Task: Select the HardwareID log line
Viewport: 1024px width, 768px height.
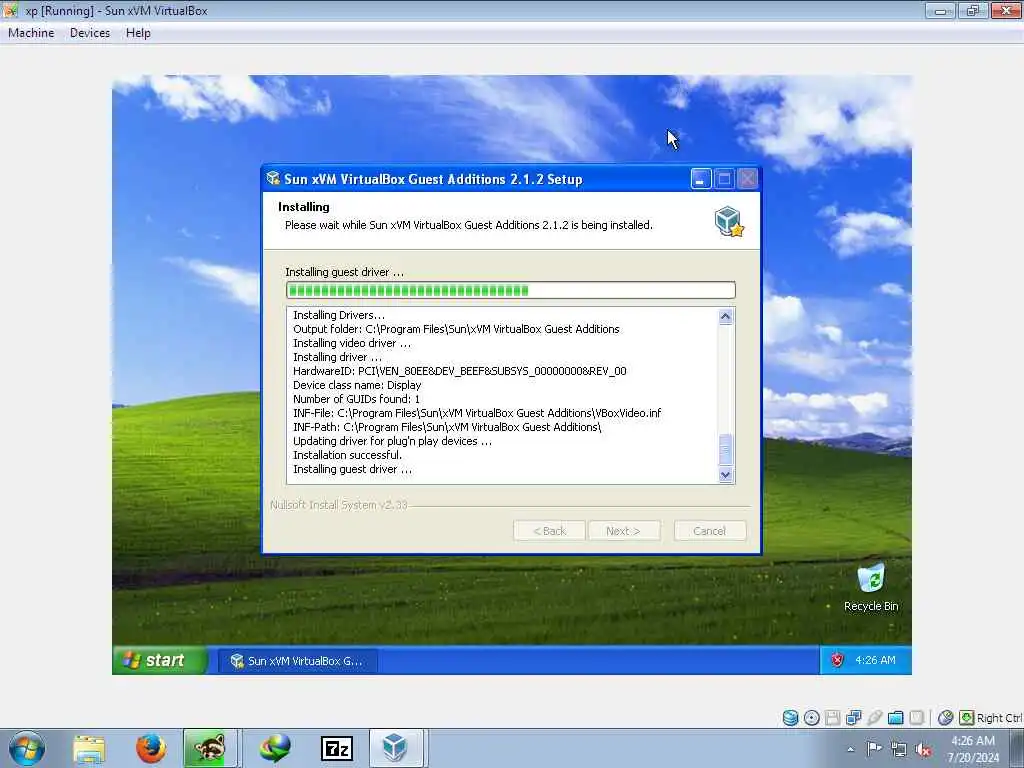Action: click(x=460, y=371)
